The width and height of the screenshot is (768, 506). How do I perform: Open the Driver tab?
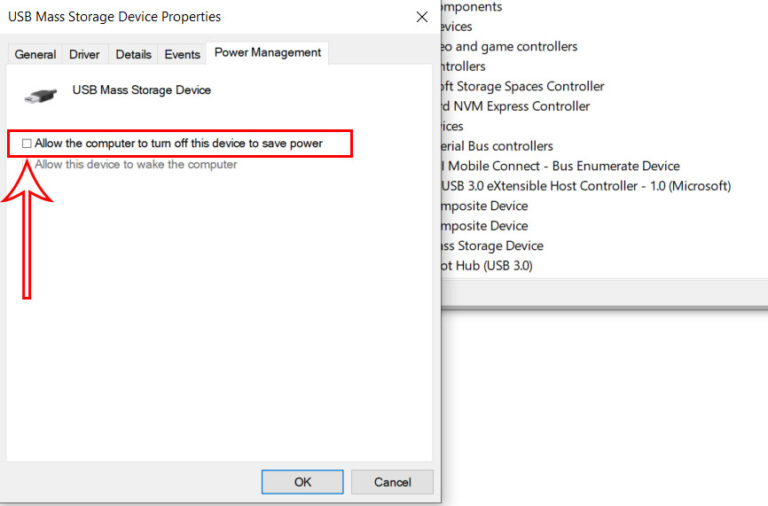(x=84, y=54)
